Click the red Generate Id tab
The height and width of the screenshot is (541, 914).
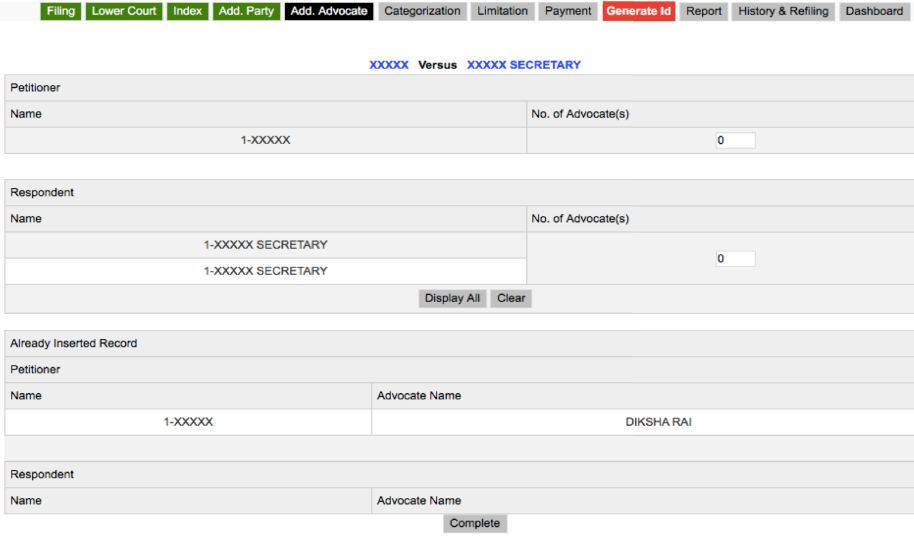click(x=638, y=12)
